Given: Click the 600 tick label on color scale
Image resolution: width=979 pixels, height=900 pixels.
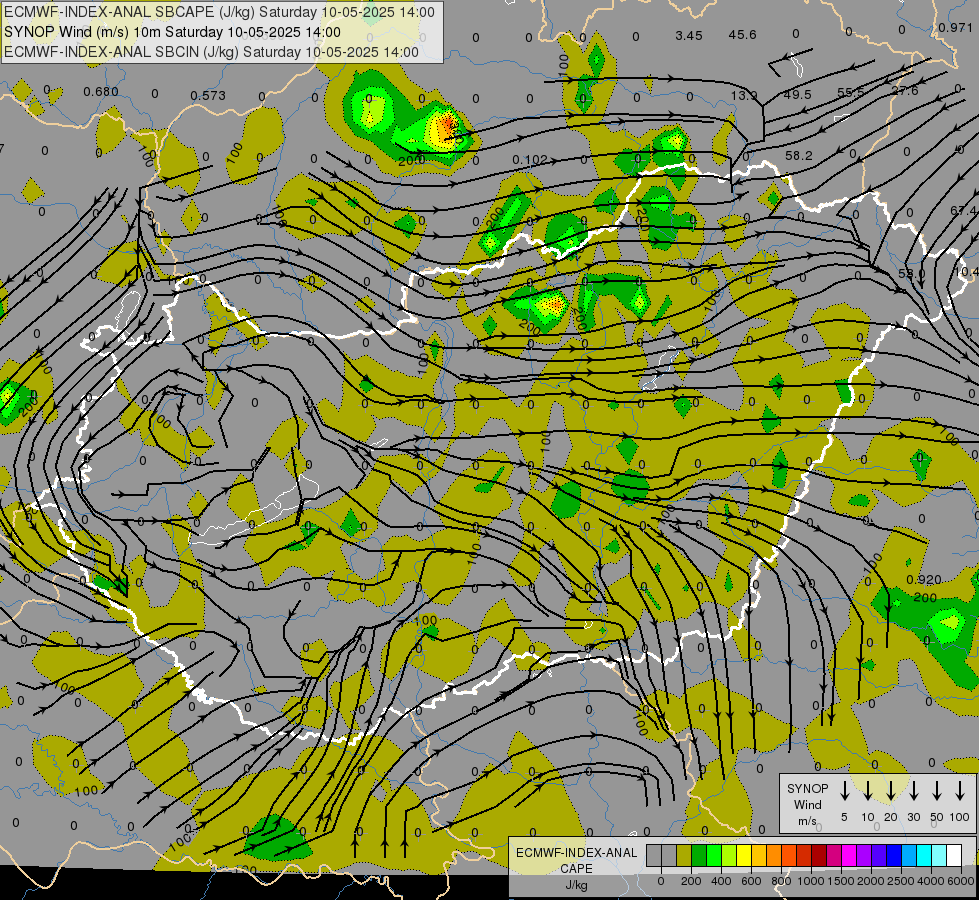Looking at the screenshot, I should (751, 881).
